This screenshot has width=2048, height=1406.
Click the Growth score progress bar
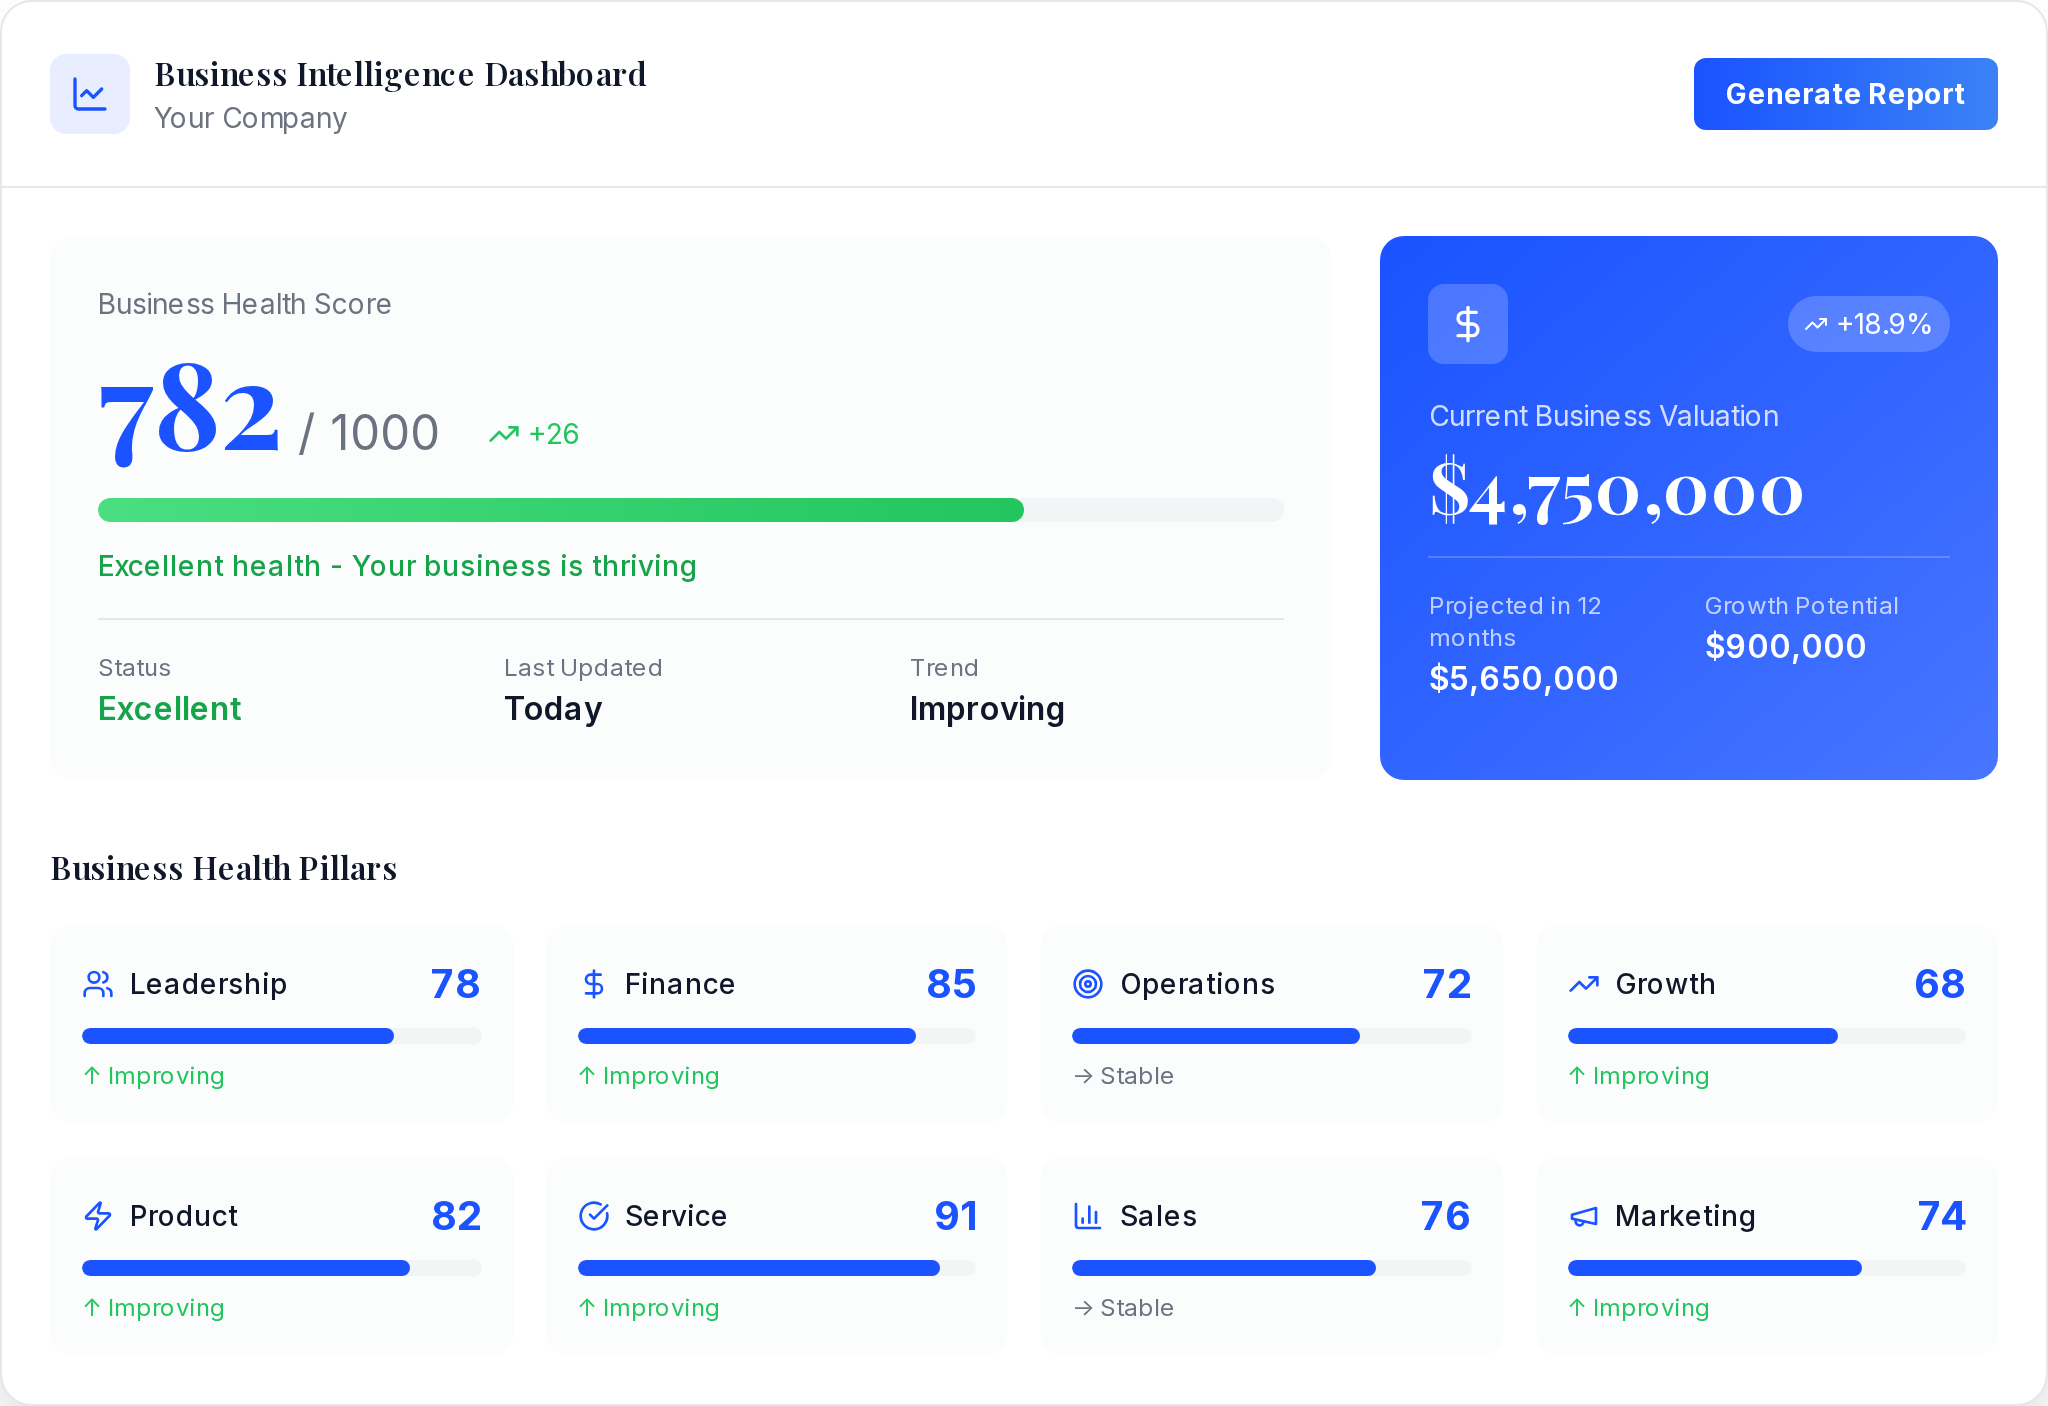1767,1036
